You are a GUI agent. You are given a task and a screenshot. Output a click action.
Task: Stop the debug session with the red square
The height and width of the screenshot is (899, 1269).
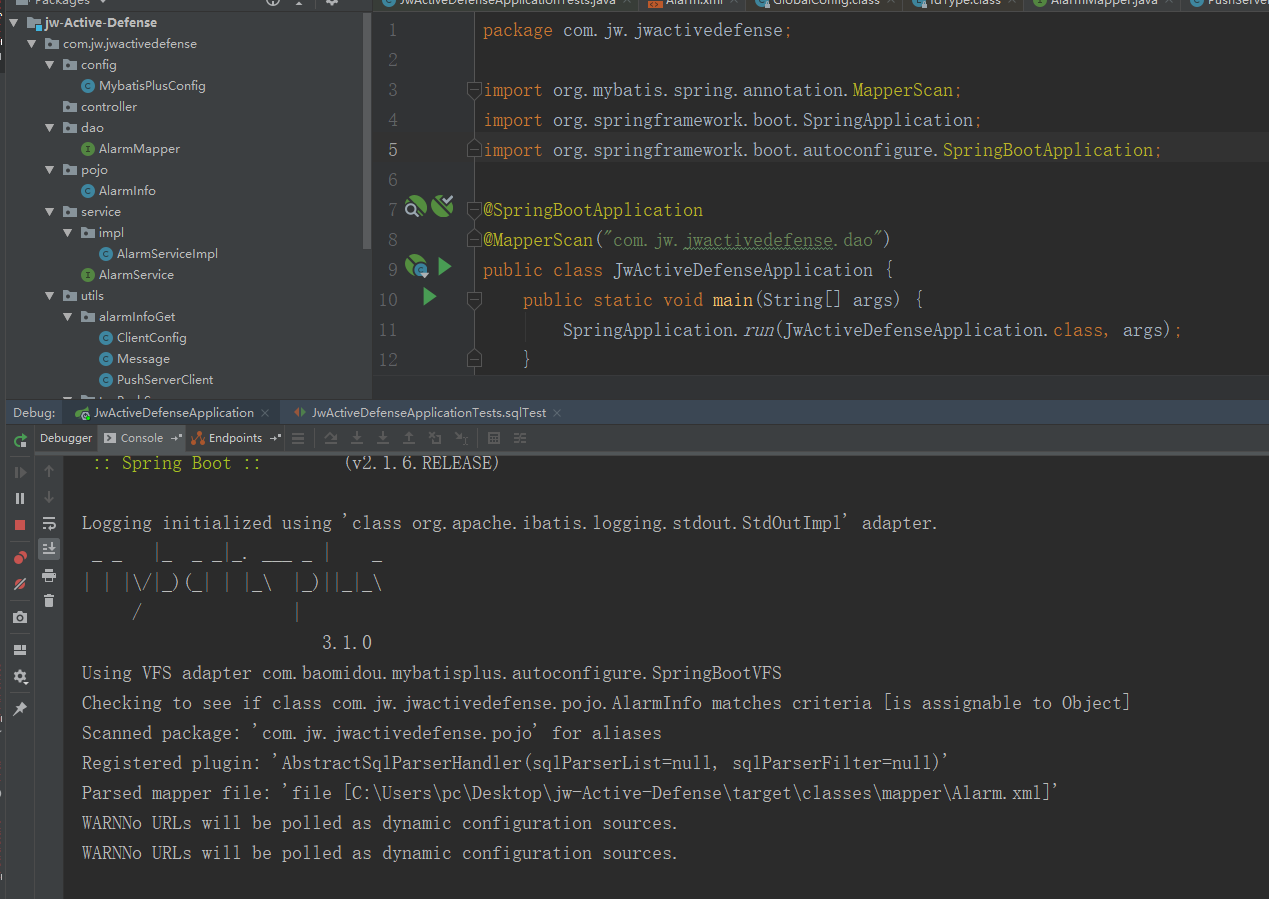(20, 524)
